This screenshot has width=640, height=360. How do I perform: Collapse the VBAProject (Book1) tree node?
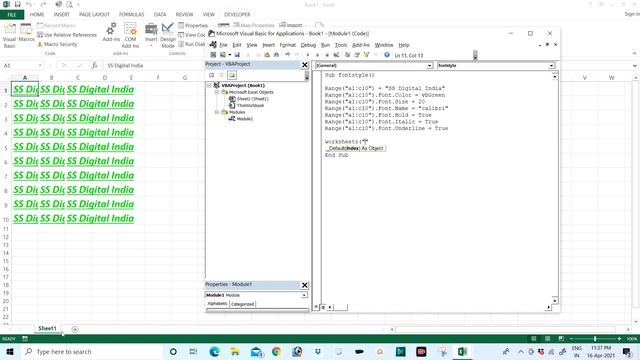pos(209,85)
